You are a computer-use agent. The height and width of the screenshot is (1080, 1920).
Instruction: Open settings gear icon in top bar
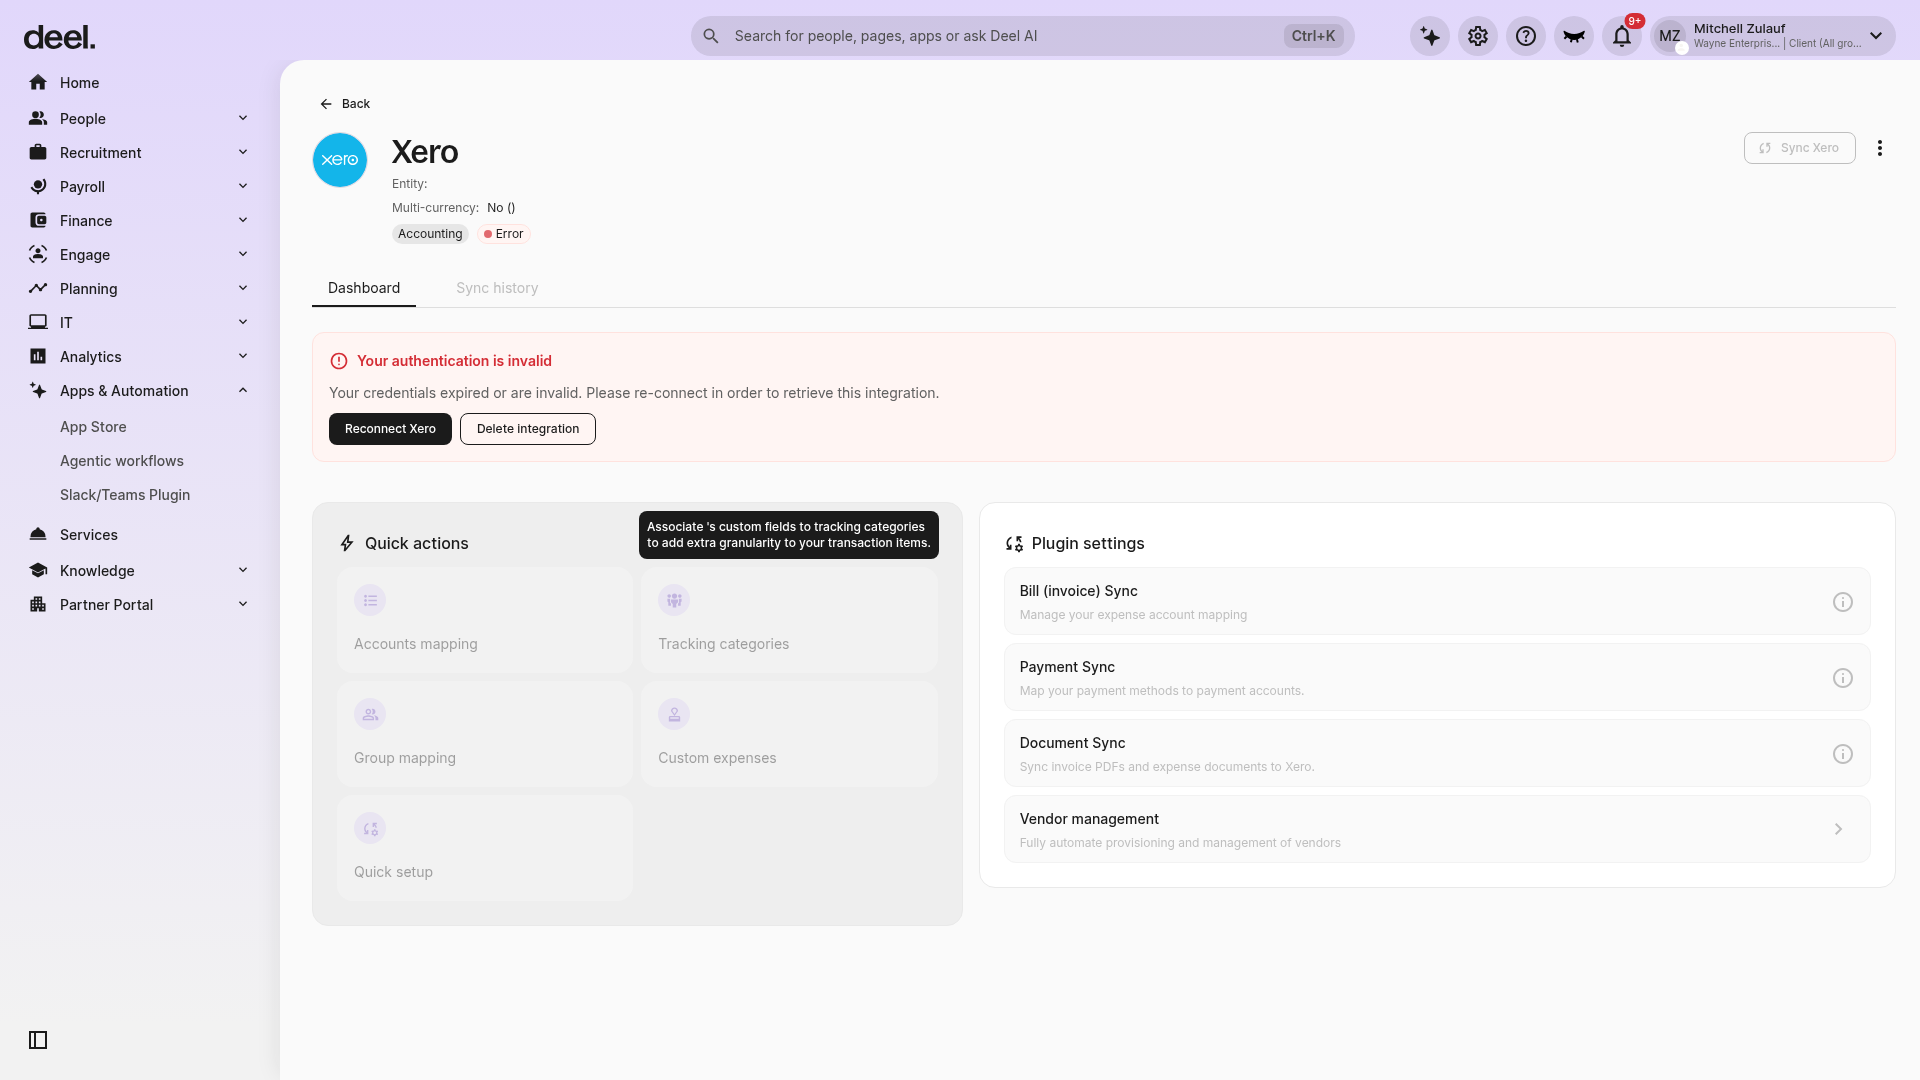(1478, 36)
